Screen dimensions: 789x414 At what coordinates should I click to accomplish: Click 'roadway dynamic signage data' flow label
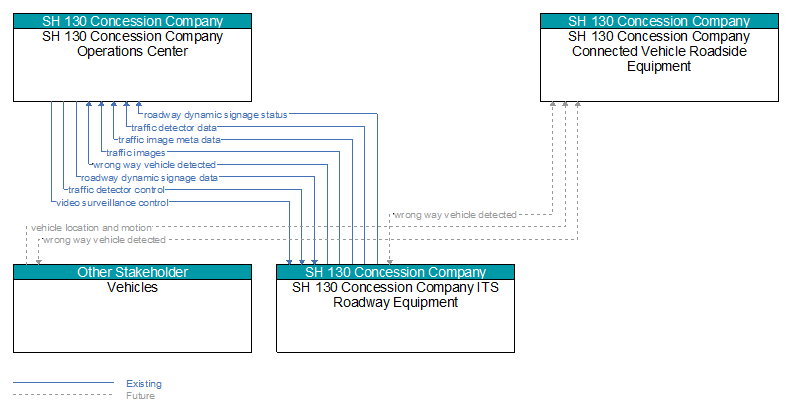[149, 178]
